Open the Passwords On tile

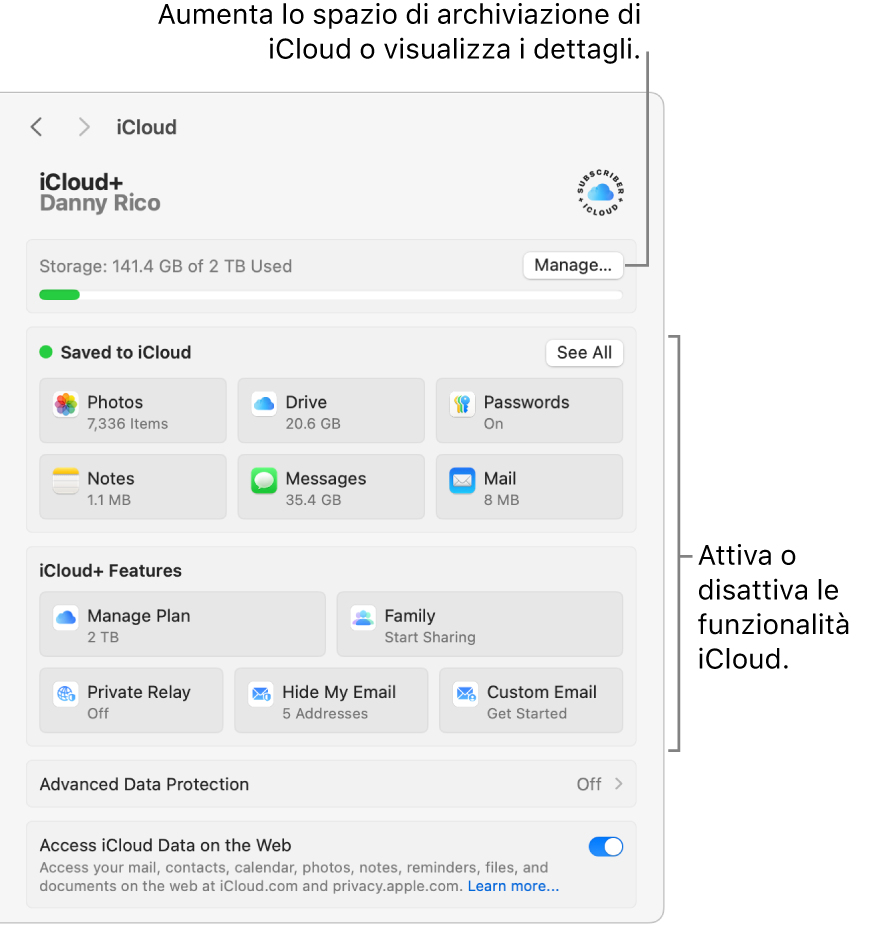(x=529, y=411)
